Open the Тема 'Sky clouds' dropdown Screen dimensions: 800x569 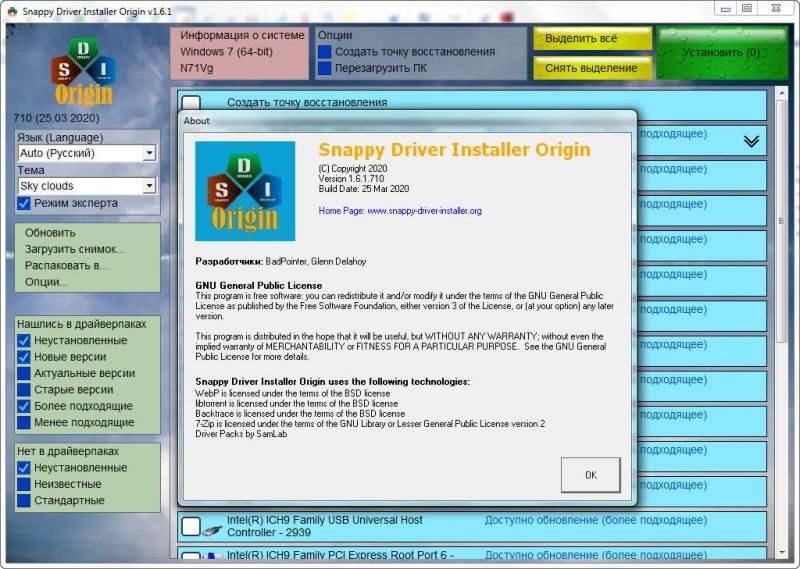(149, 186)
